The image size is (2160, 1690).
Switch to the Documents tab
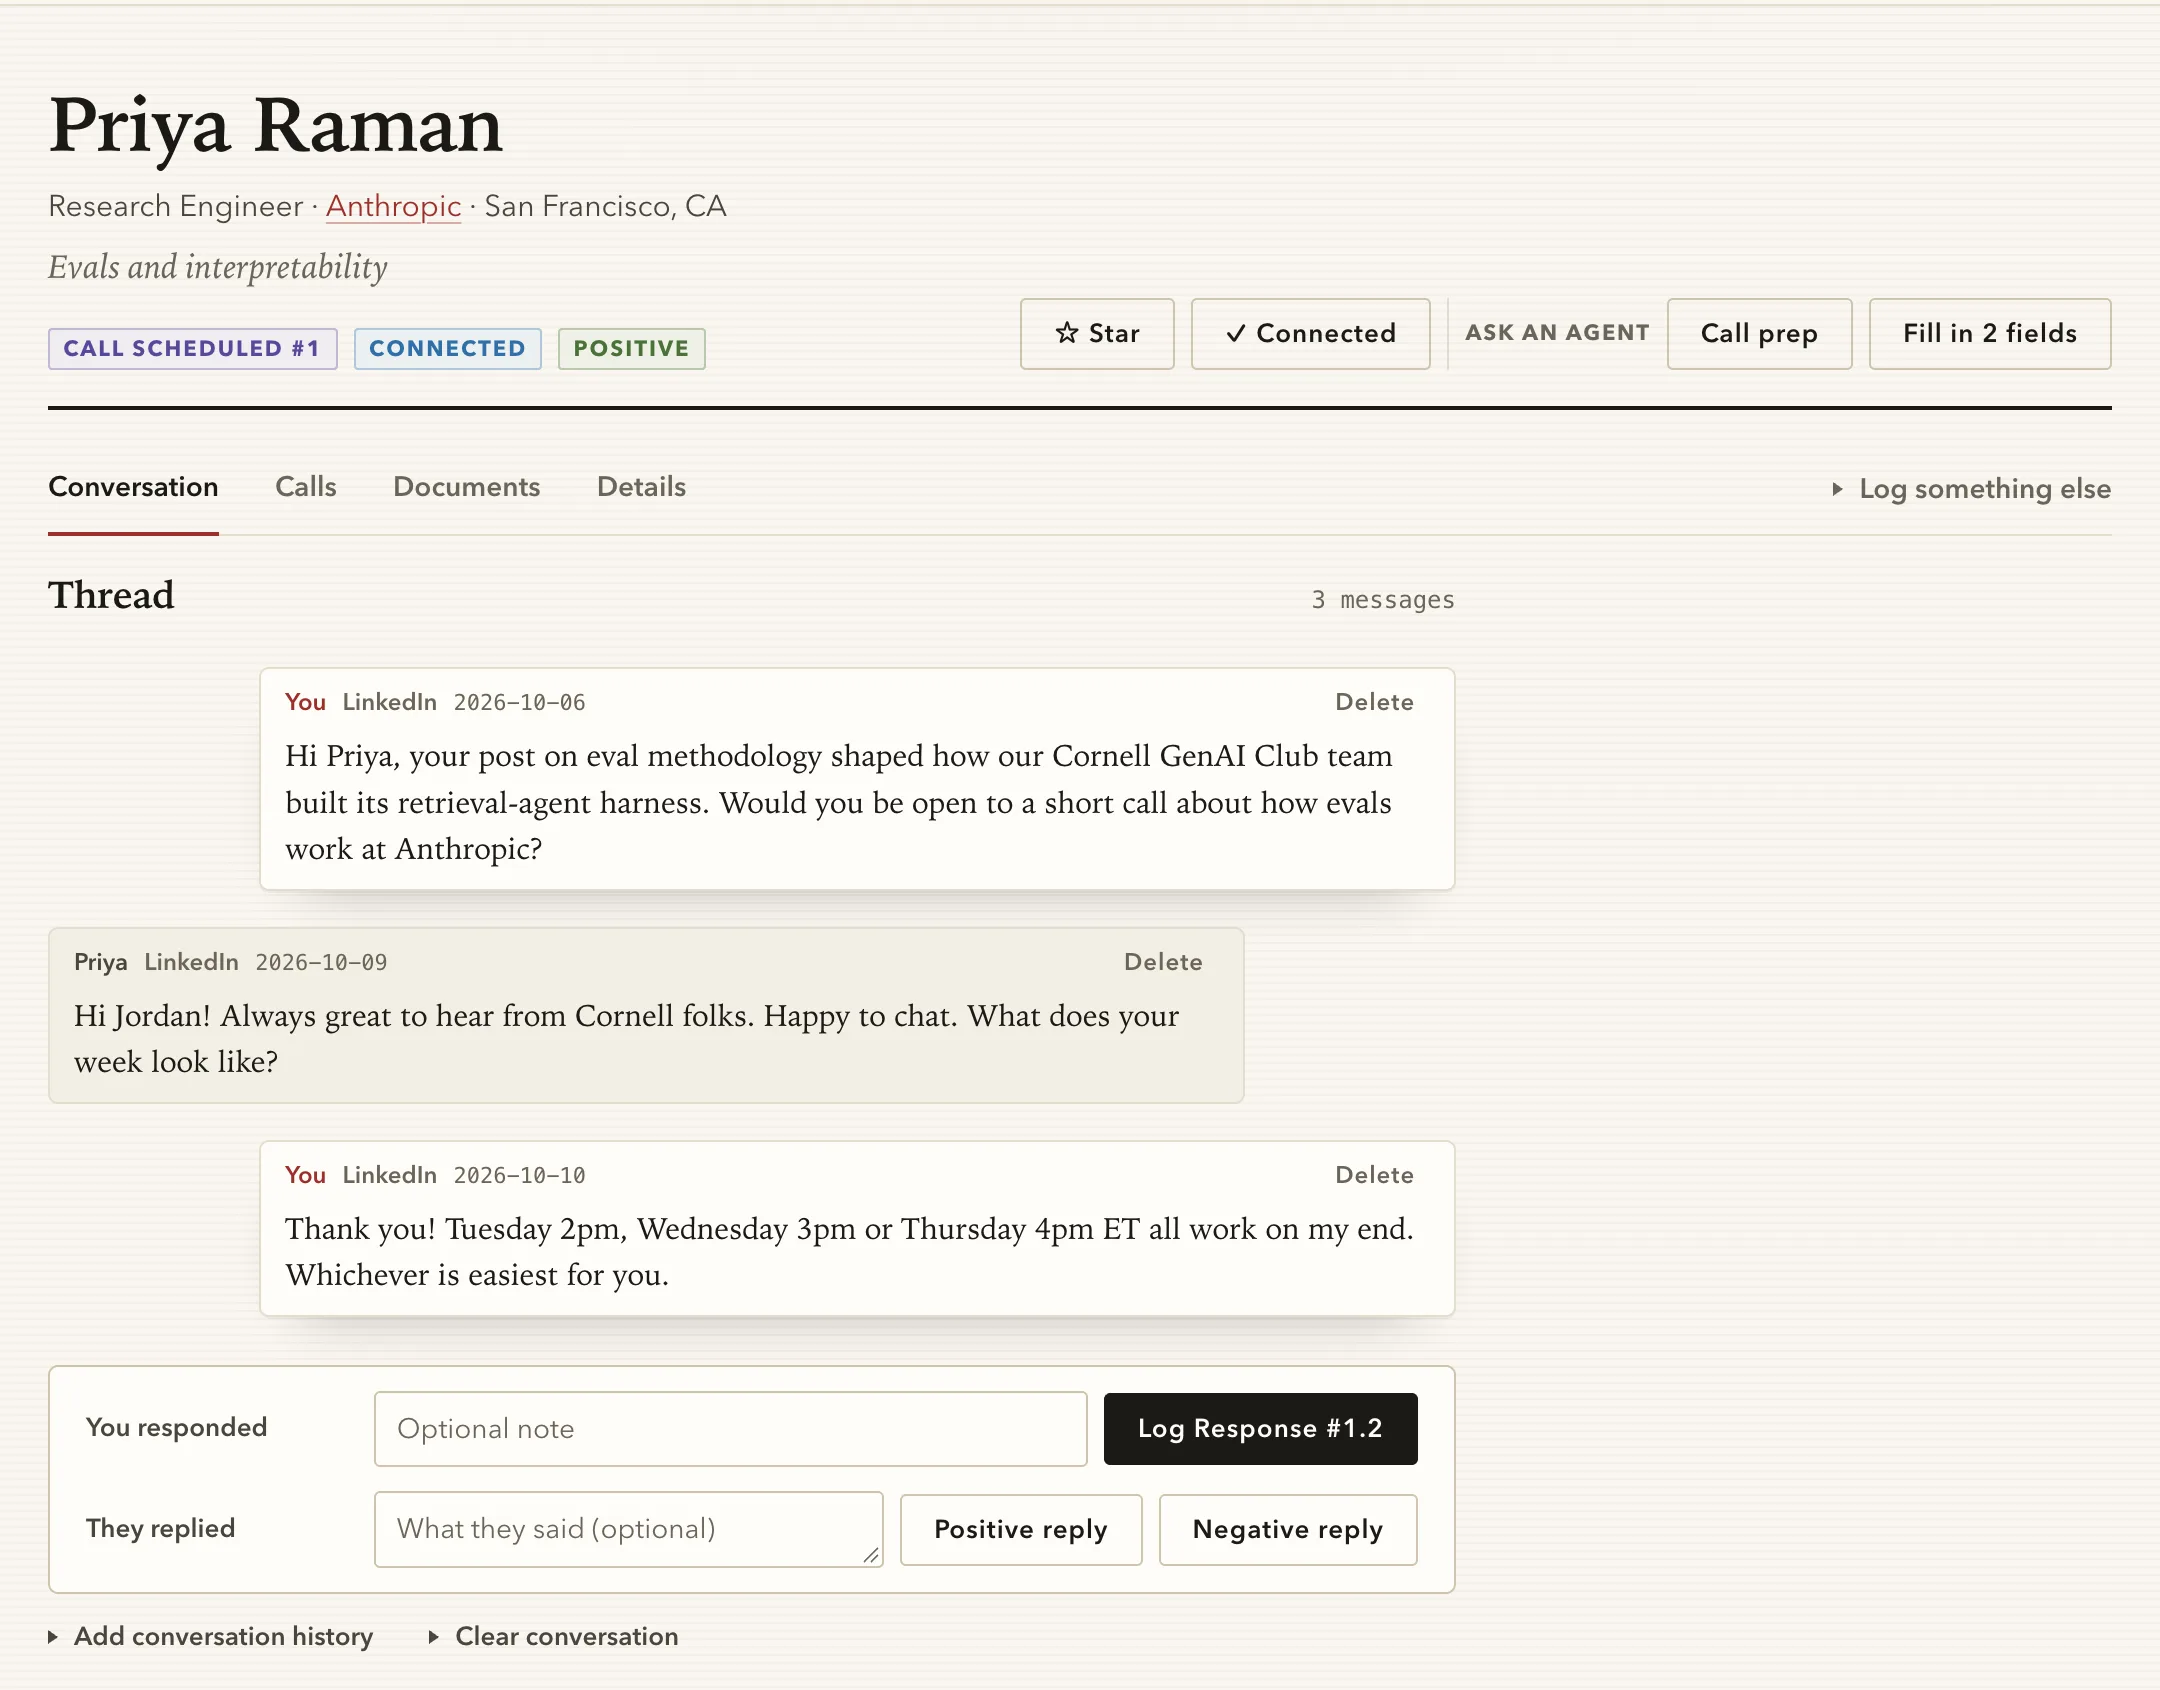tap(466, 487)
